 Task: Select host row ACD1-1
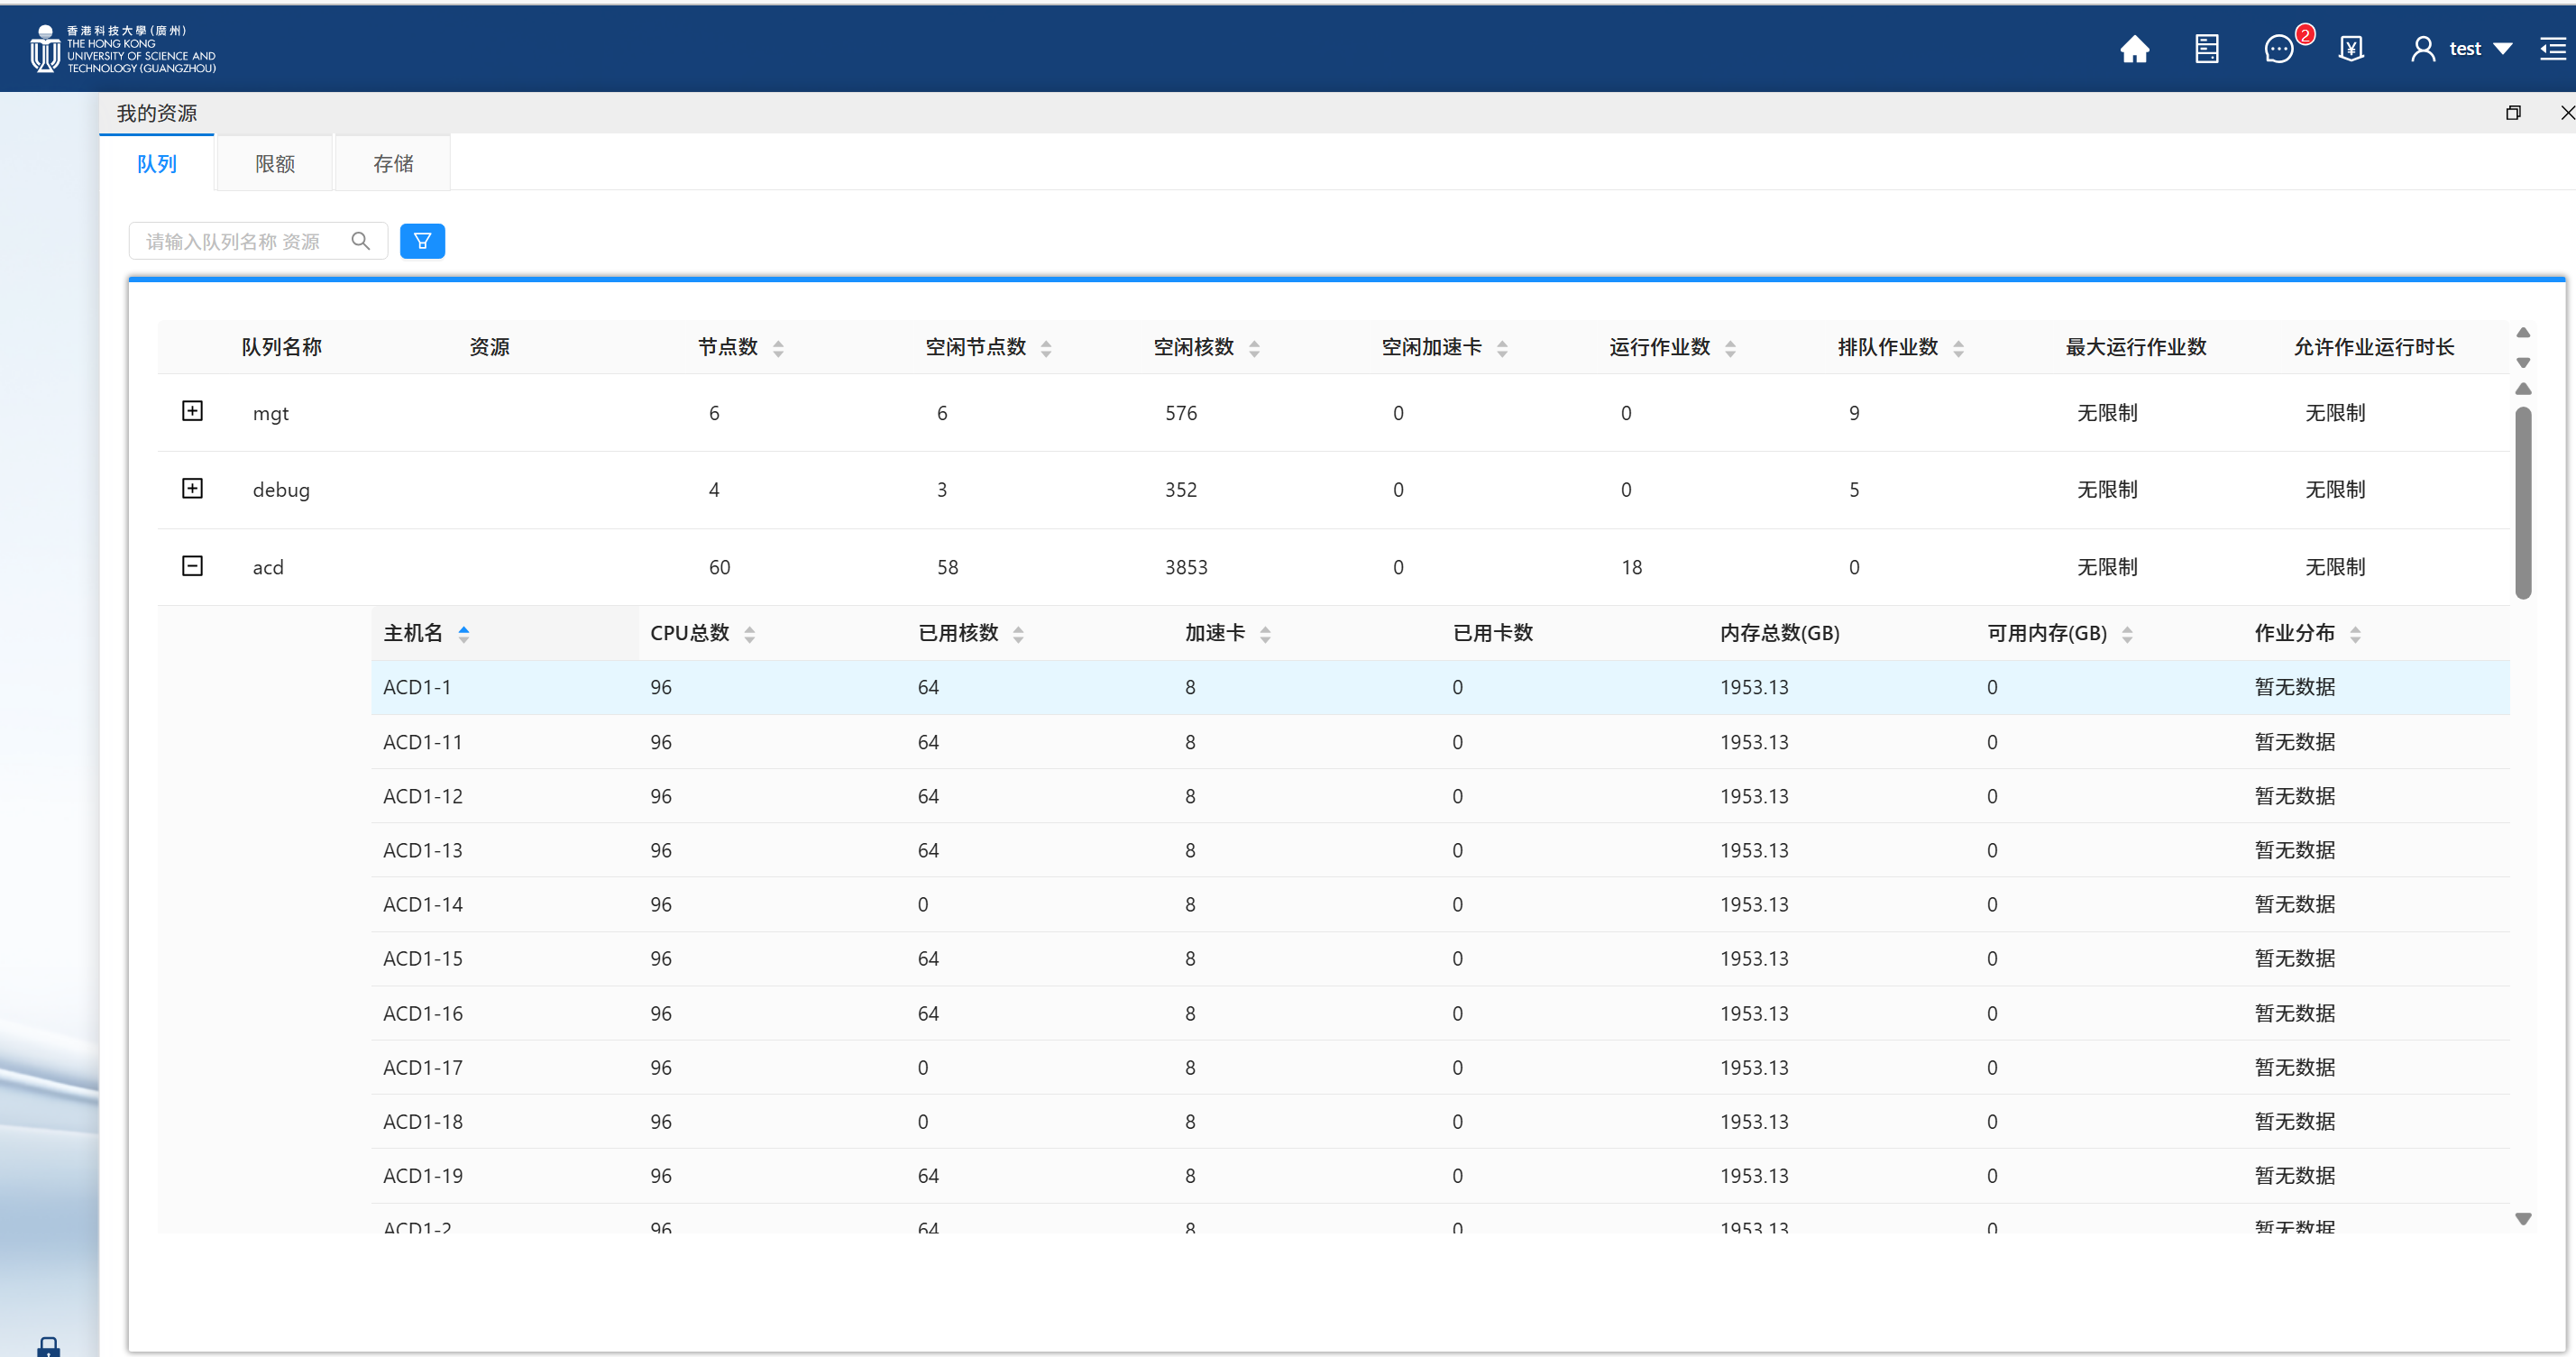point(1440,687)
